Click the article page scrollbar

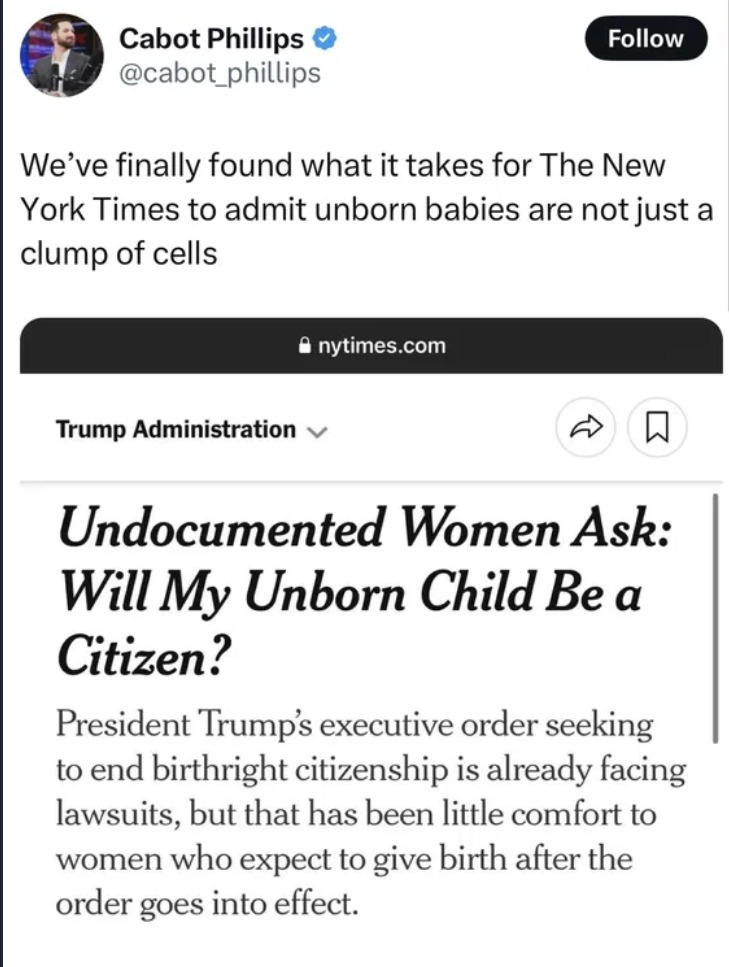[715, 619]
